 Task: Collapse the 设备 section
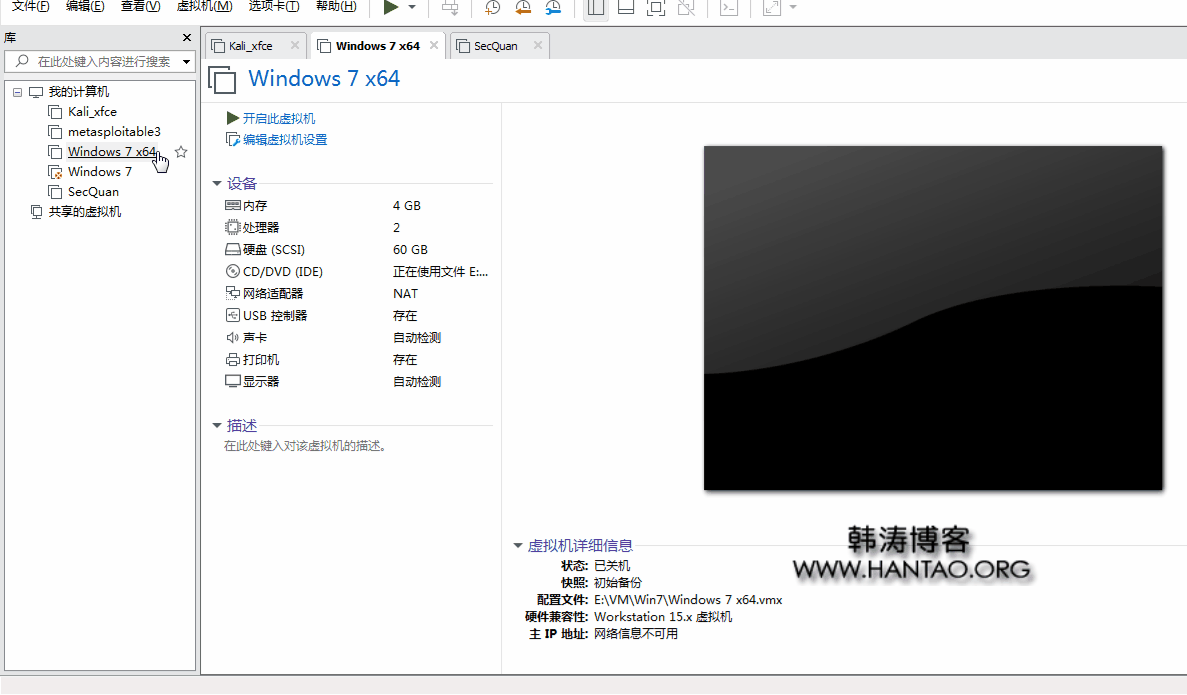tap(217, 184)
